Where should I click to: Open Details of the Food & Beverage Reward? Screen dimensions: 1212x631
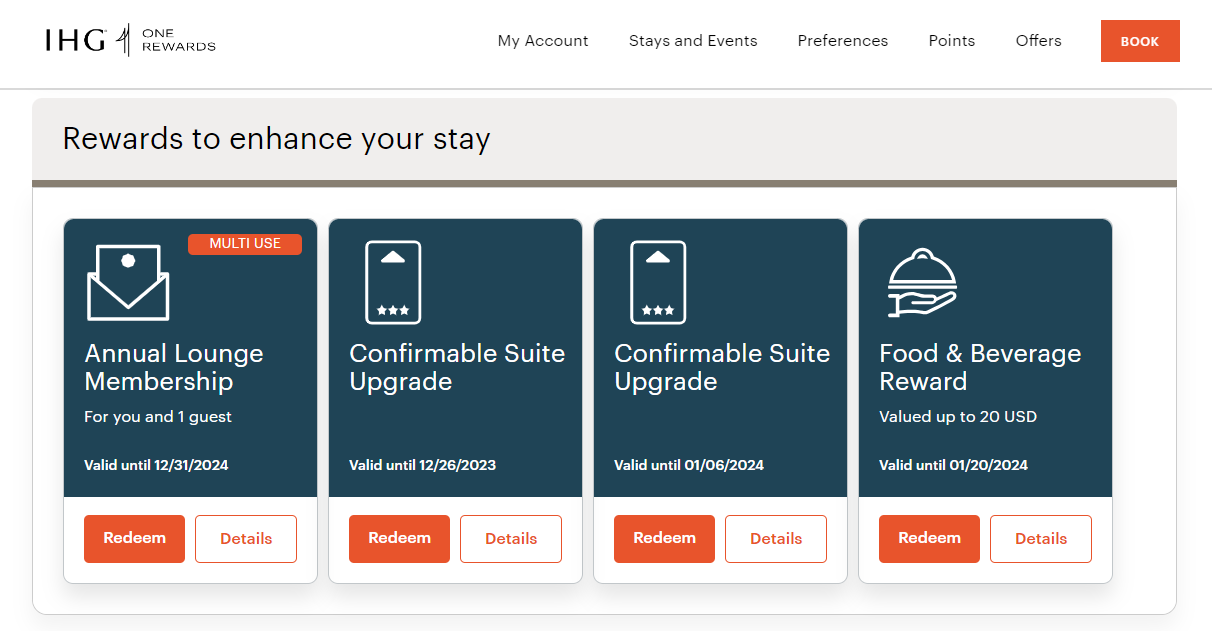[1041, 538]
